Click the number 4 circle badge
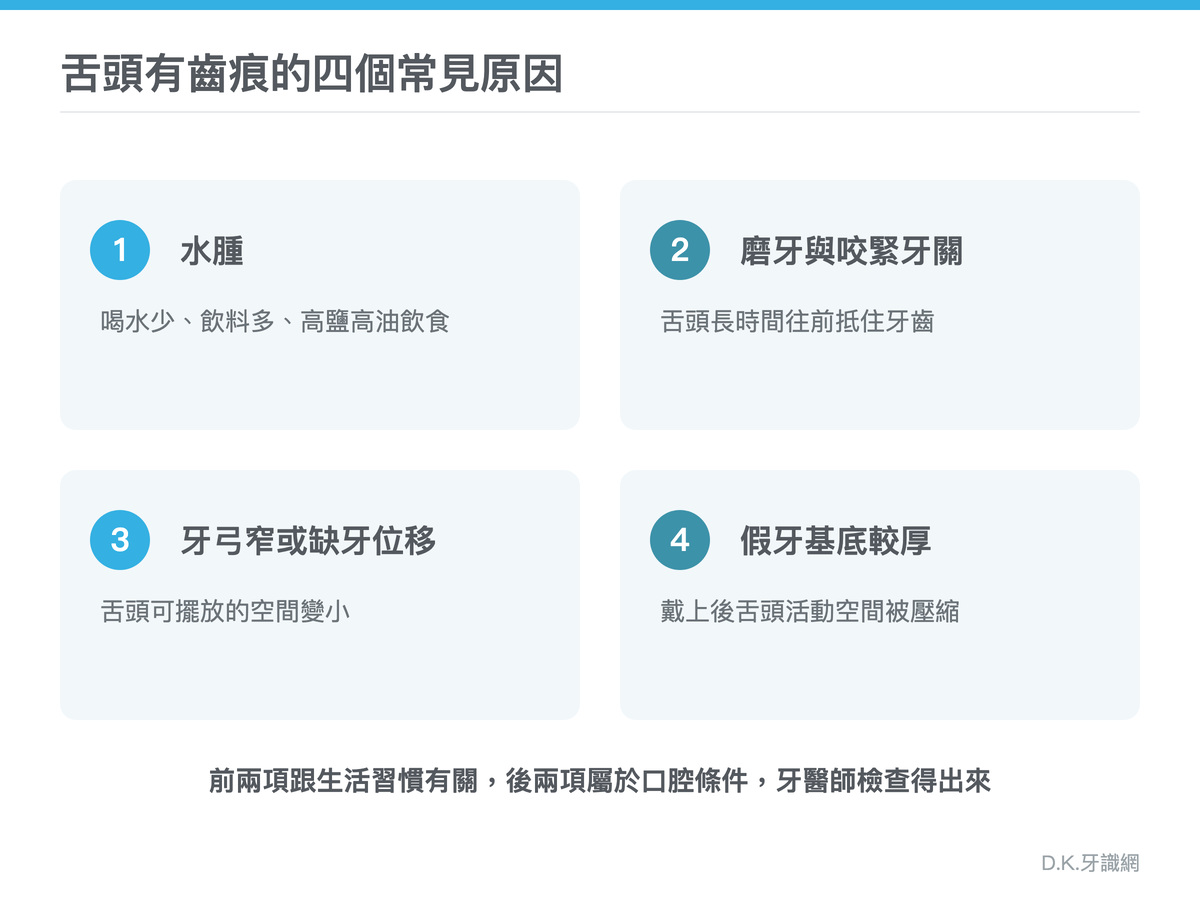 coord(680,540)
